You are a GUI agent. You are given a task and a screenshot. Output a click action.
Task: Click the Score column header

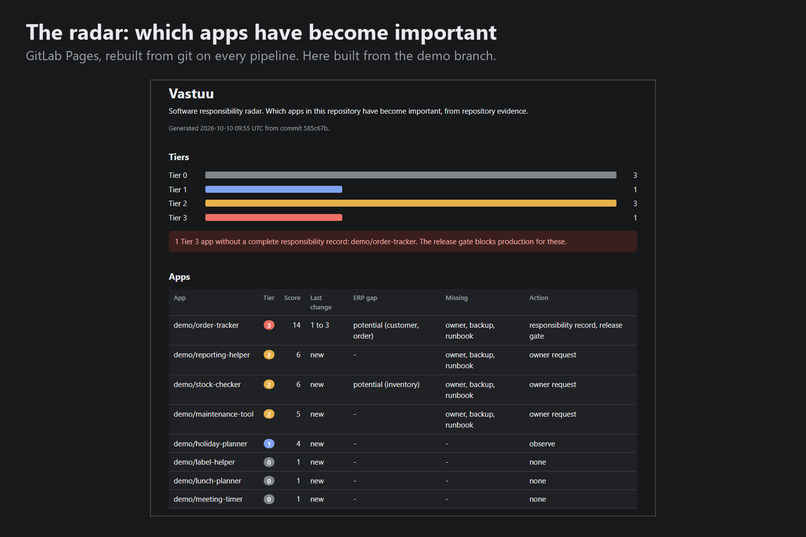coord(292,298)
